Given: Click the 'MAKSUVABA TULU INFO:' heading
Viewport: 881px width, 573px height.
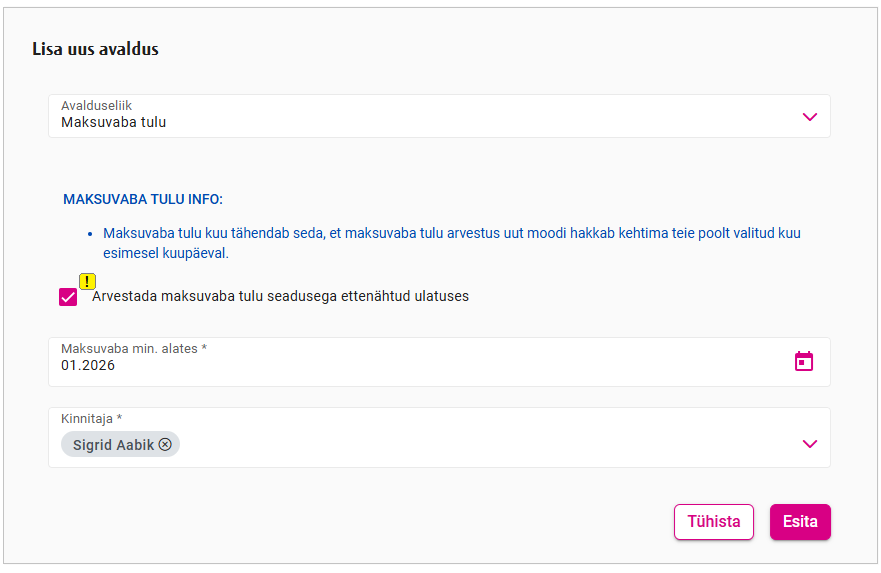Looking at the screenshot, I should coord(143,200).
